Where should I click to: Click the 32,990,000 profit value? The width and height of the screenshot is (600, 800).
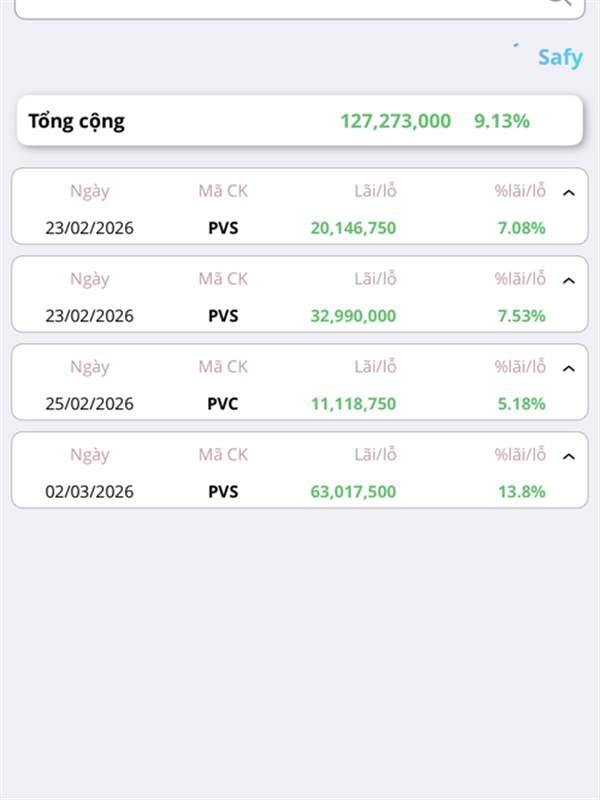pyautogui.click(x=353, y=316)
